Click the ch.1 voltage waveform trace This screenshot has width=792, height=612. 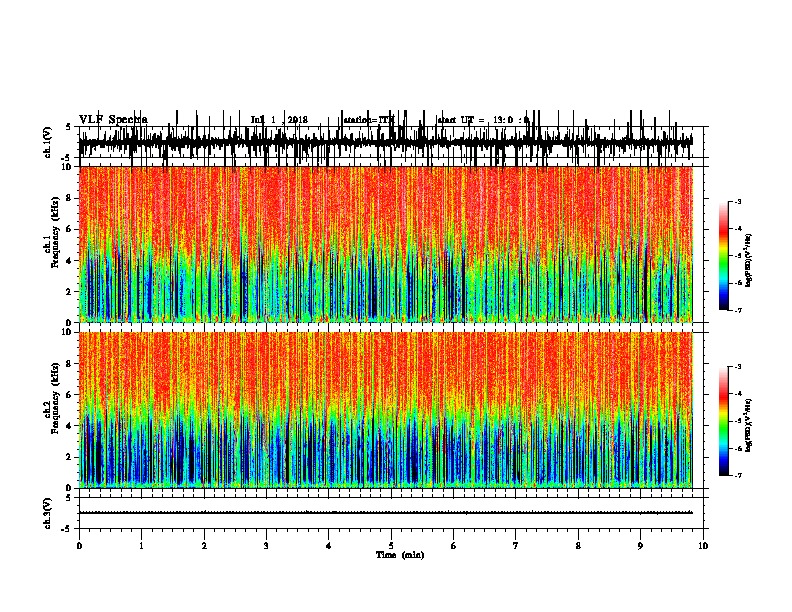coord(386,142)
